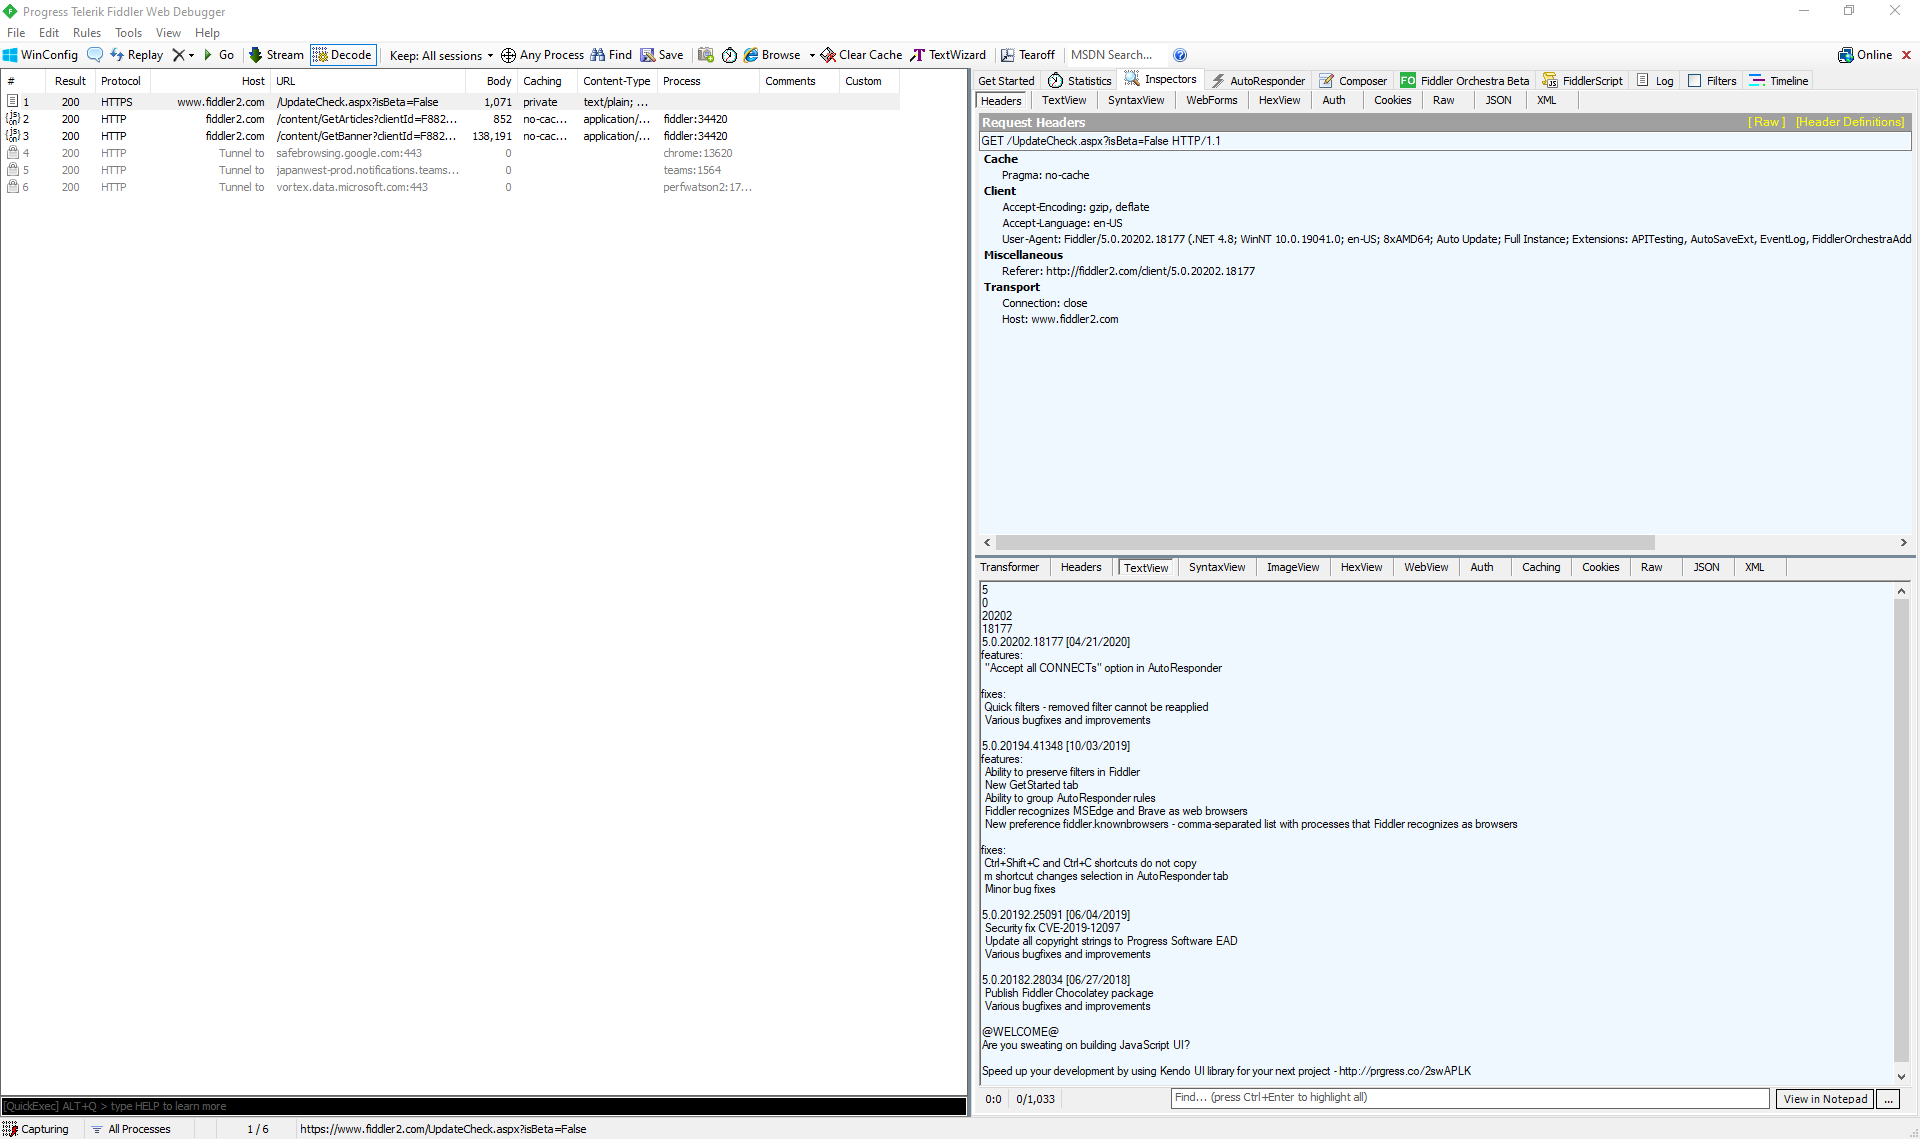Click the comment balloon icon in toolbar
The width and height of the screenshot is (1920, 1139).
pos(95,55)
